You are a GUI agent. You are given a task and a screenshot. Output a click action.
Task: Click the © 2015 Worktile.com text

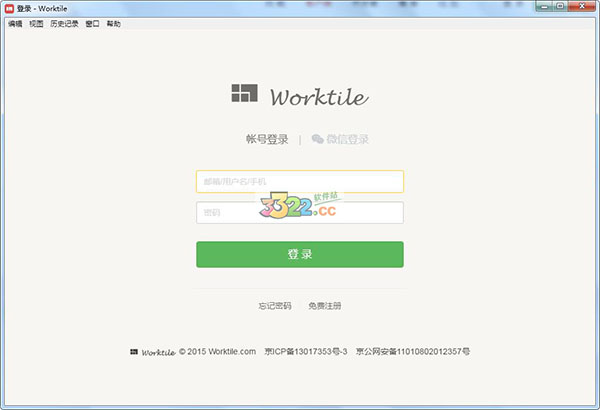click(x=217, y=351)
